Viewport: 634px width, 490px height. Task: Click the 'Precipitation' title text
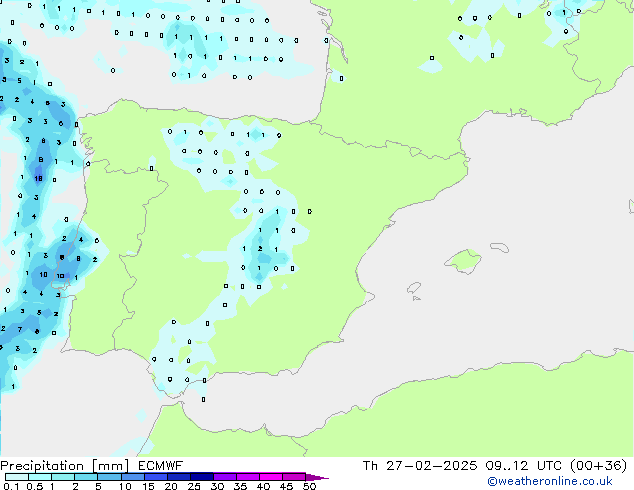(x=42, y=466)
